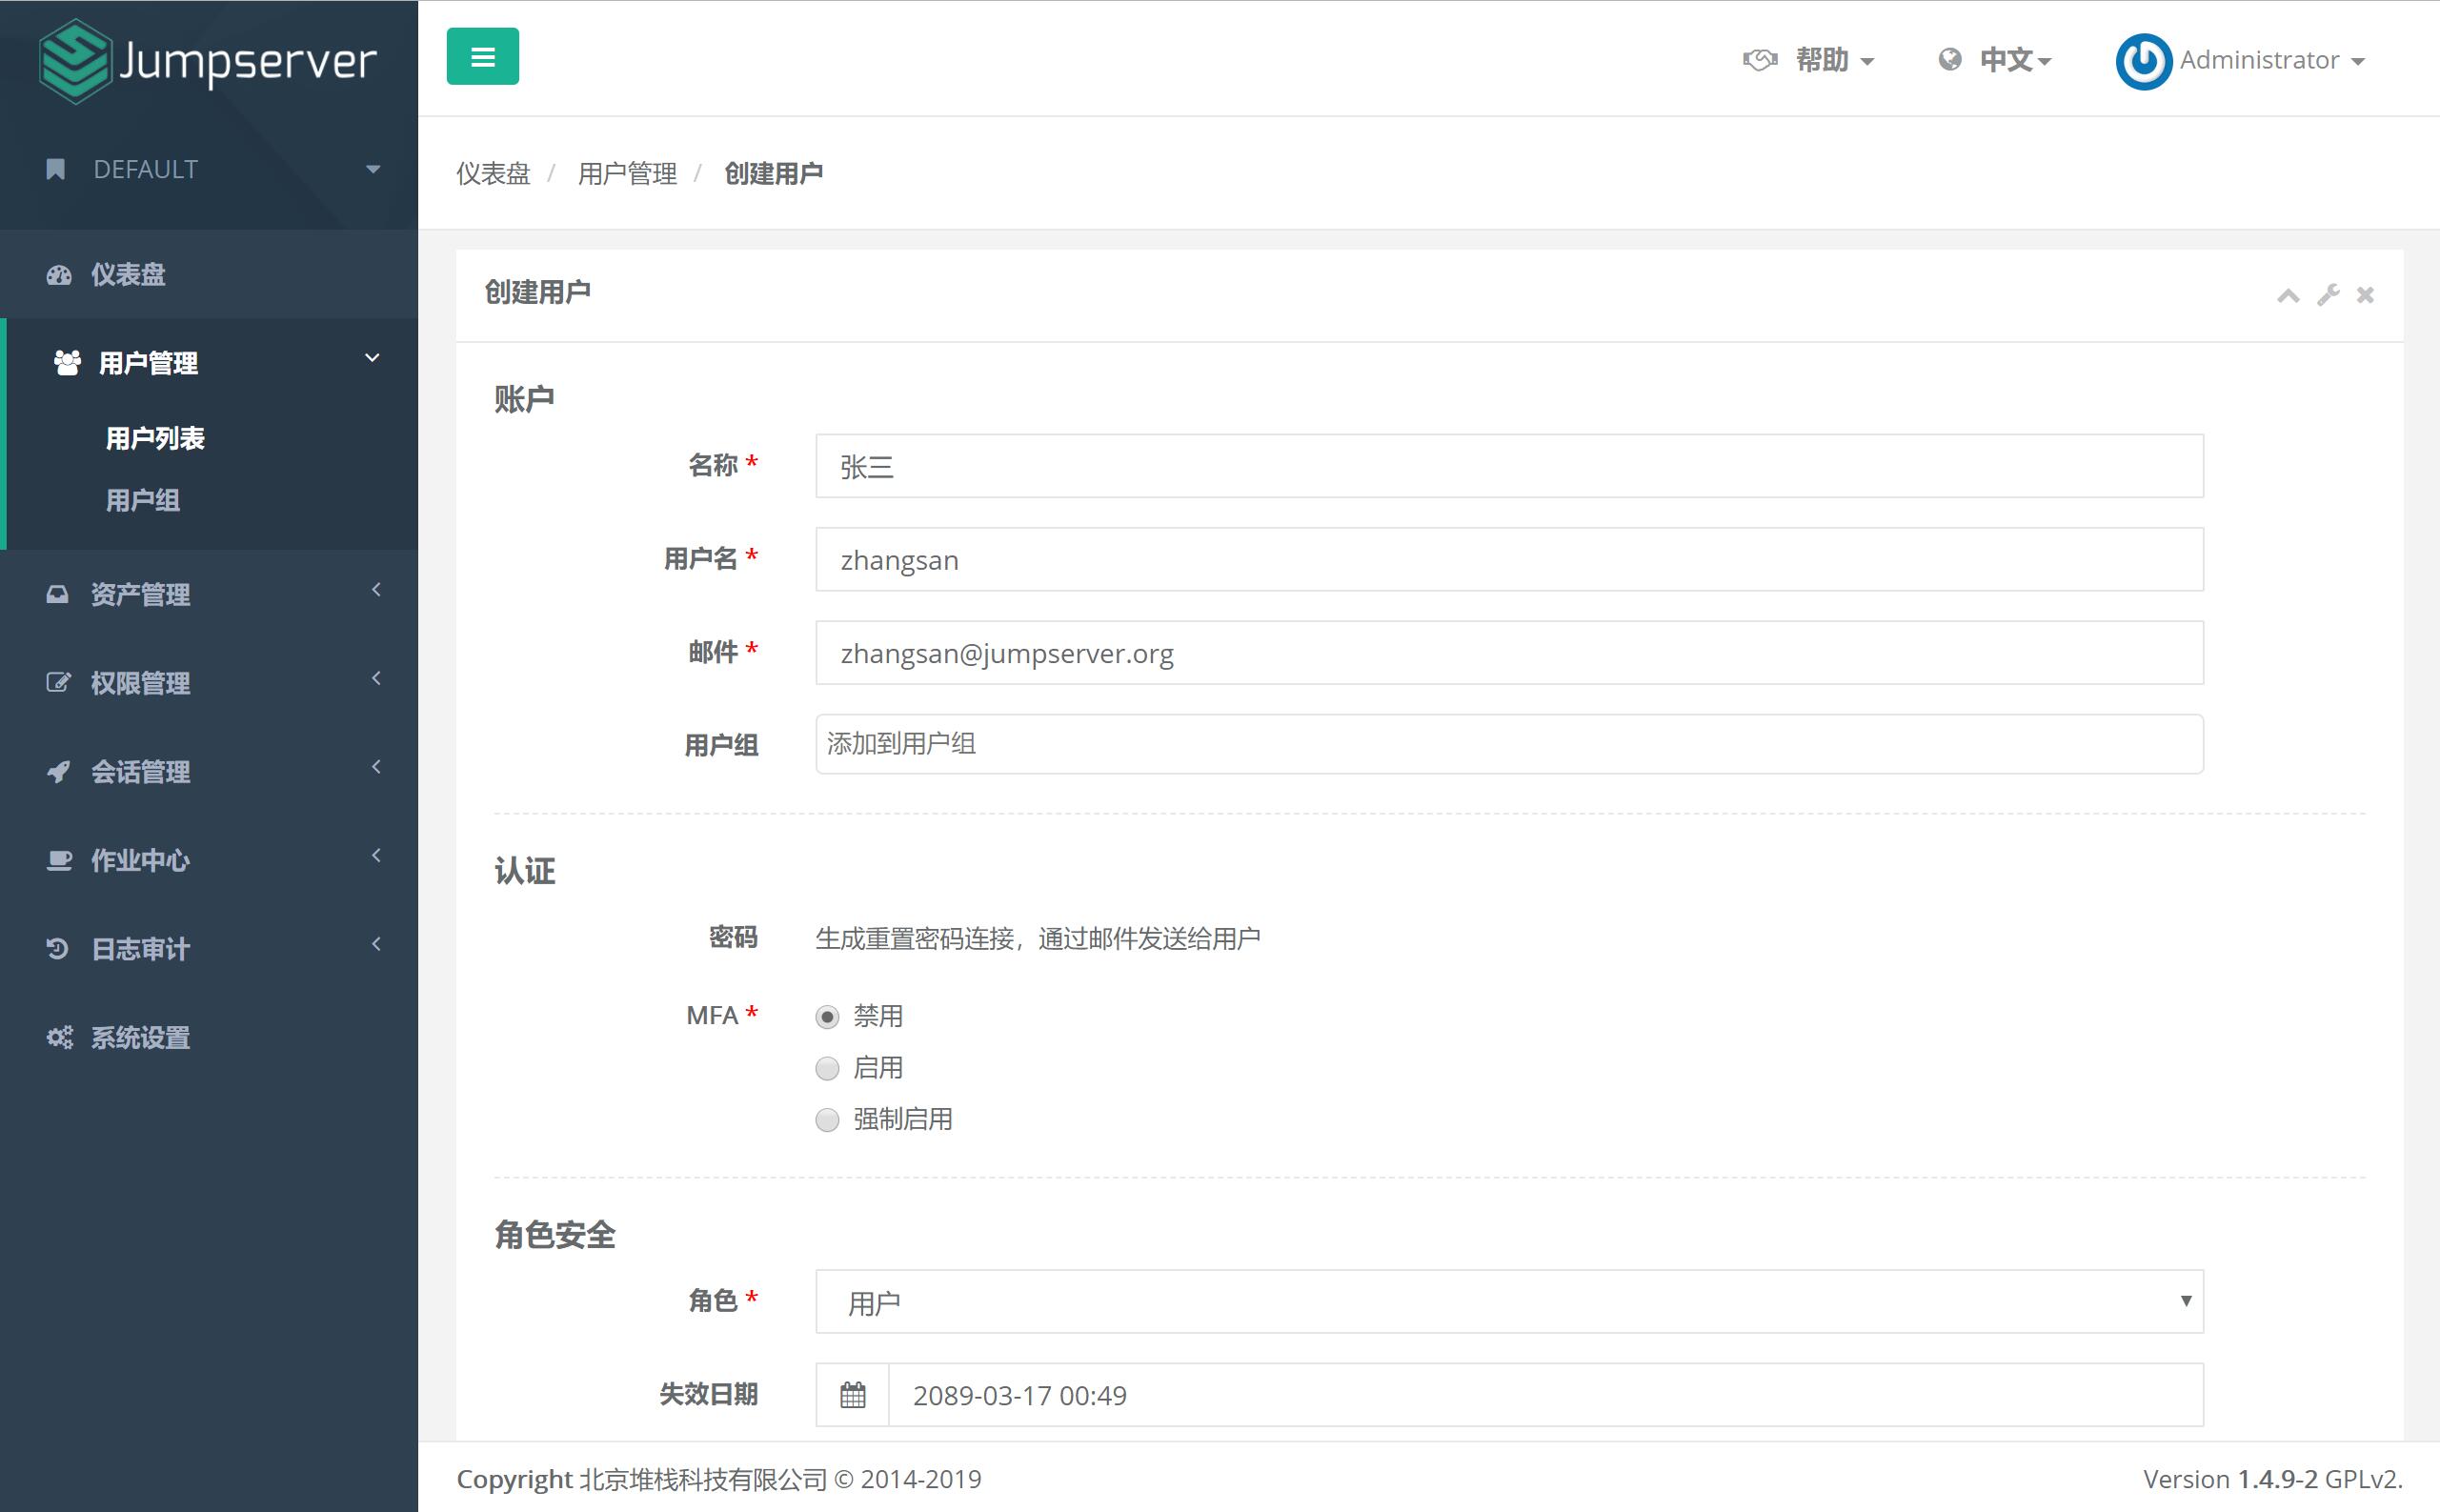2440x1512 pixels.
Task: Click the 用户名 field containing zhangsan
Action: [x=1509, y=560]
